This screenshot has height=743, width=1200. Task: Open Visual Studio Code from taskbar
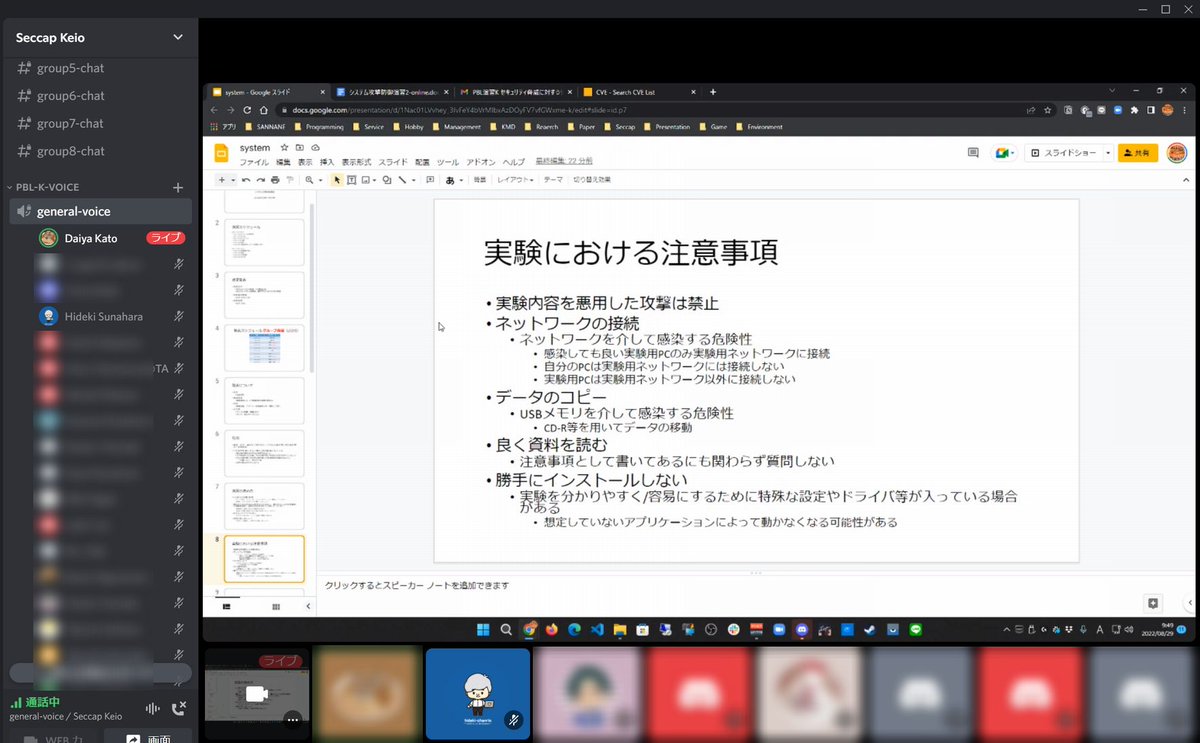click(x=597, y=630)
